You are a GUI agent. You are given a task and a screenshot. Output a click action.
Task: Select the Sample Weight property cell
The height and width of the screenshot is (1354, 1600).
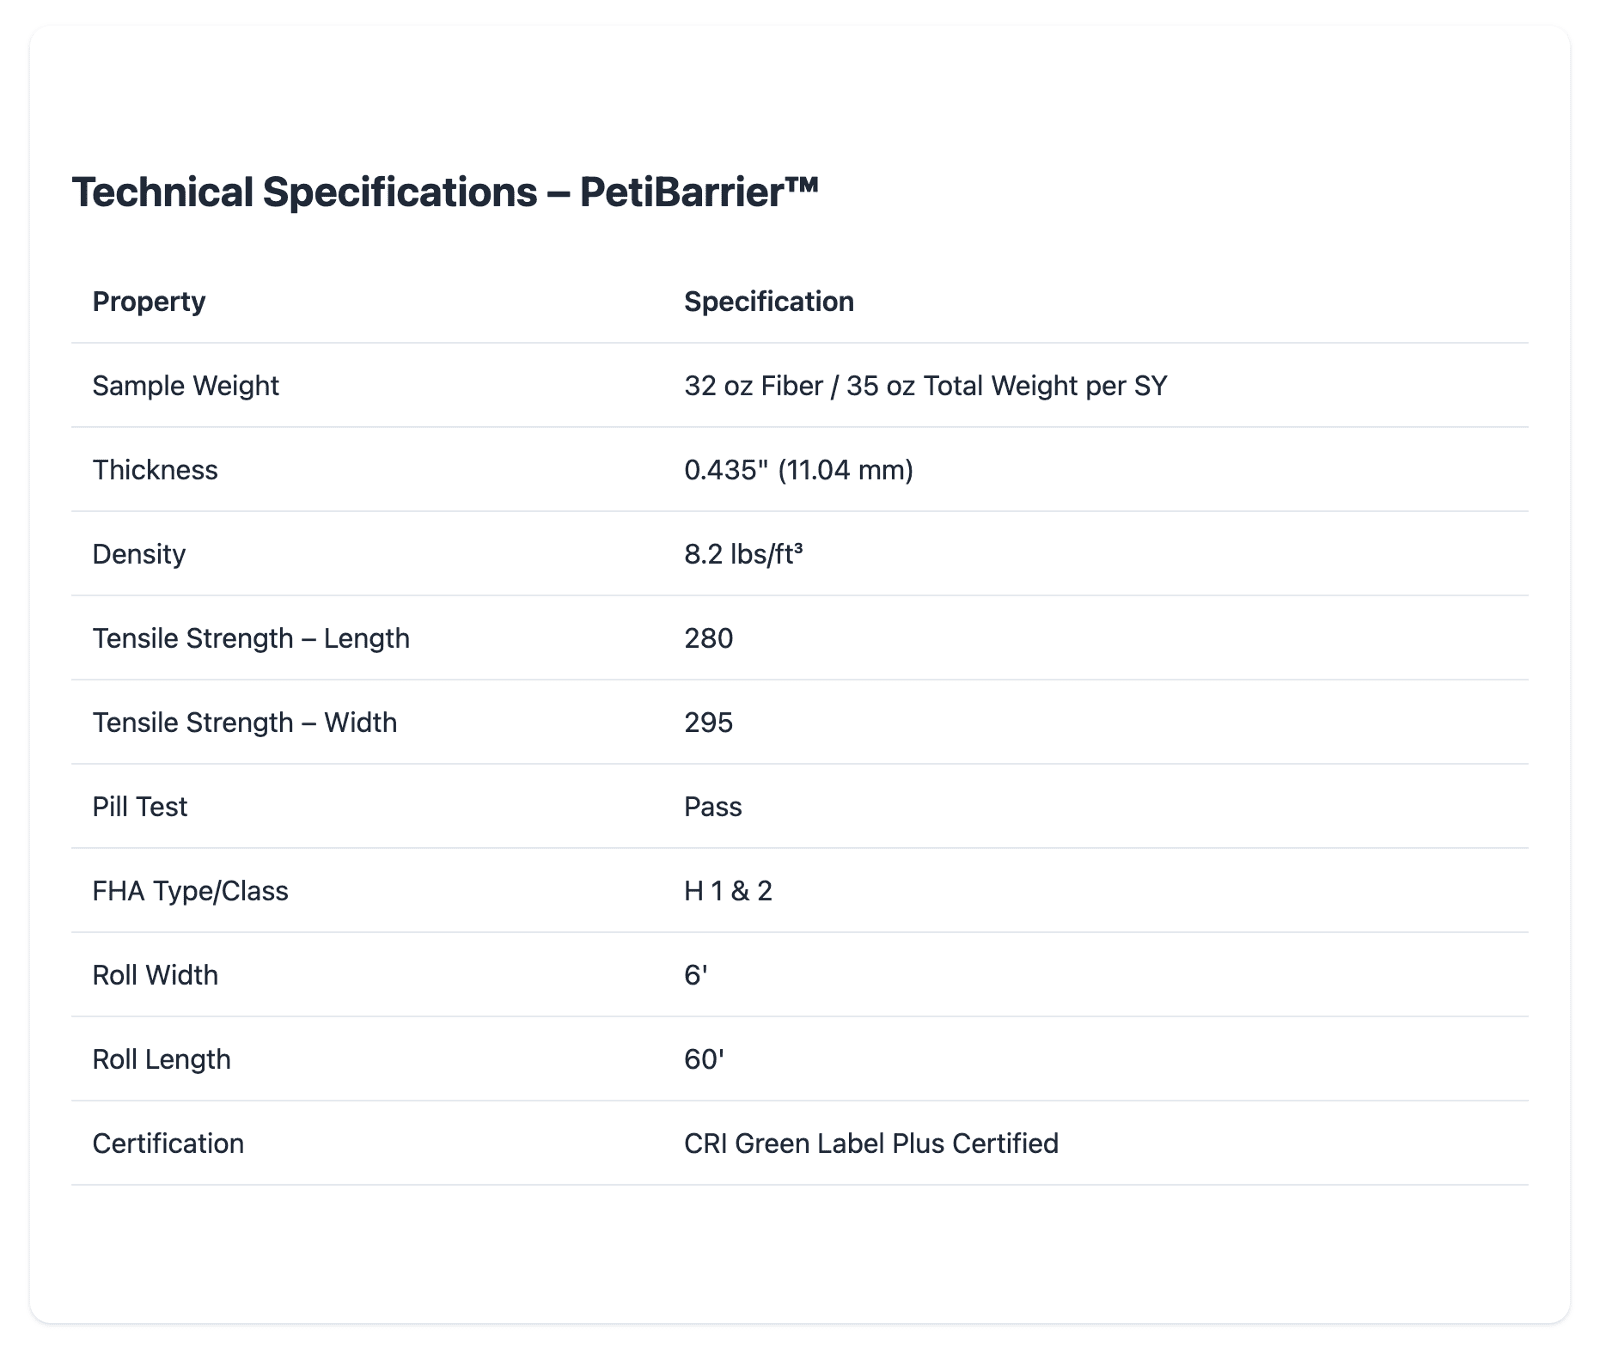coord(185,385)
